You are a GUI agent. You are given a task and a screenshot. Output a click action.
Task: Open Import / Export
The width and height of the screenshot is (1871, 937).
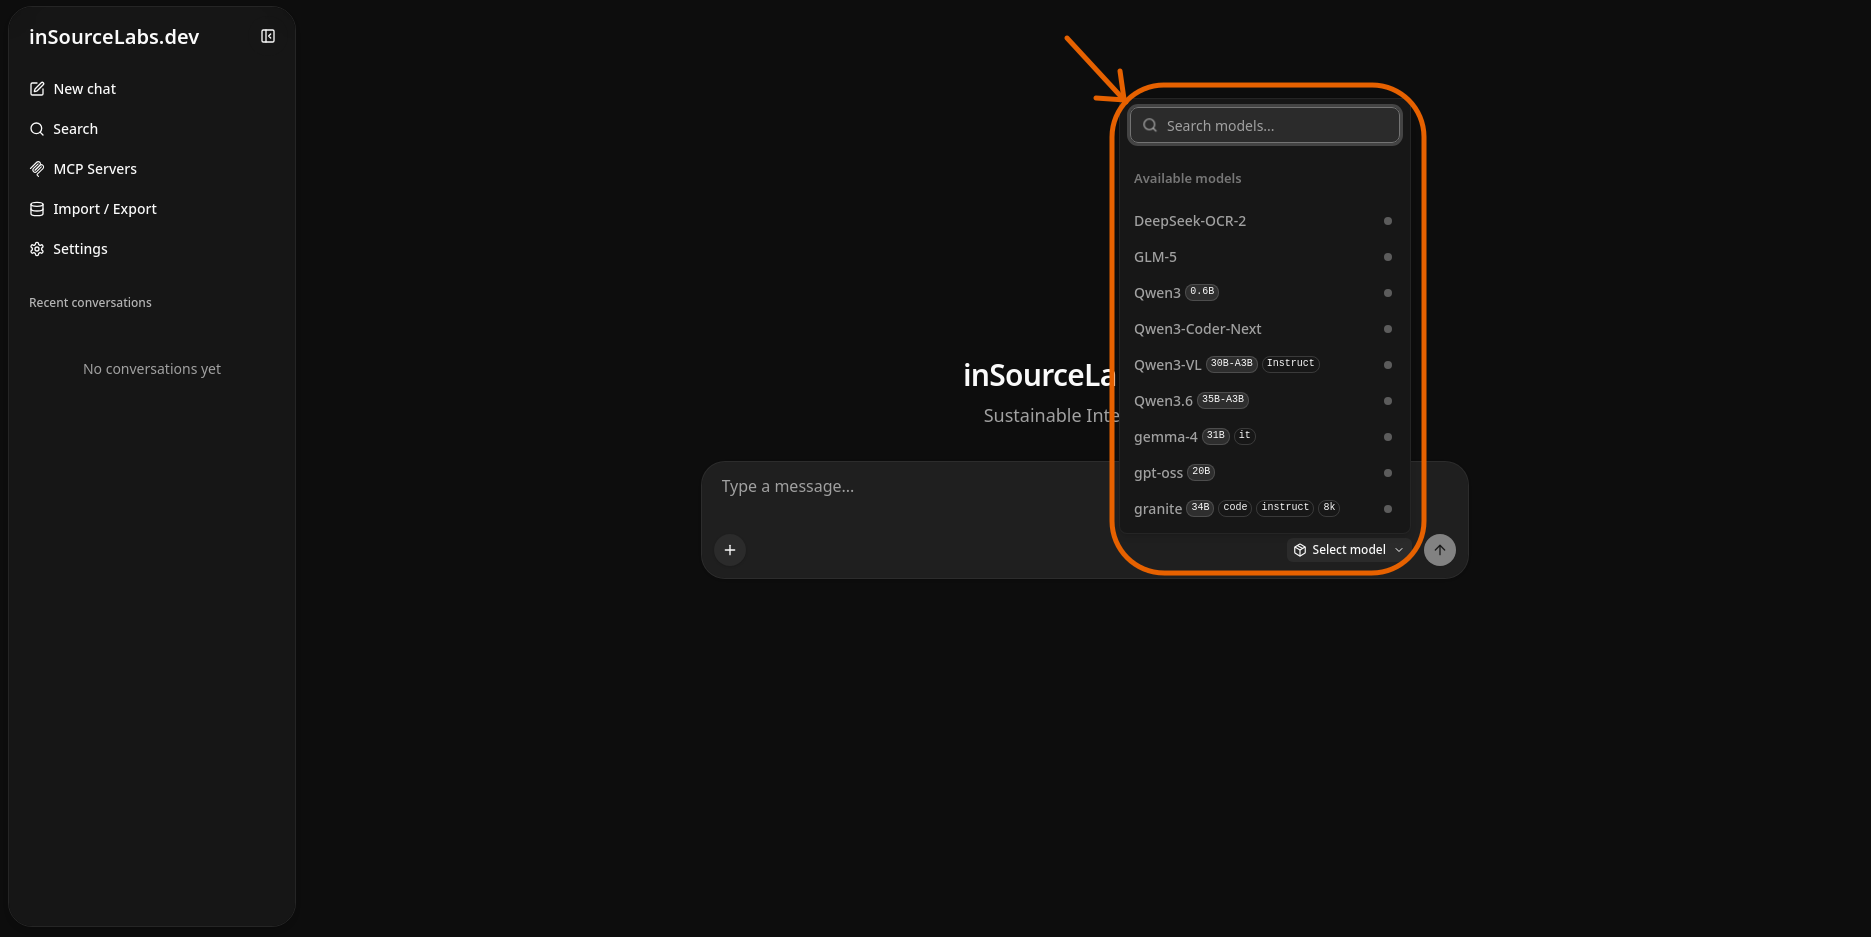pyautogui.click(x=152, y=209)
